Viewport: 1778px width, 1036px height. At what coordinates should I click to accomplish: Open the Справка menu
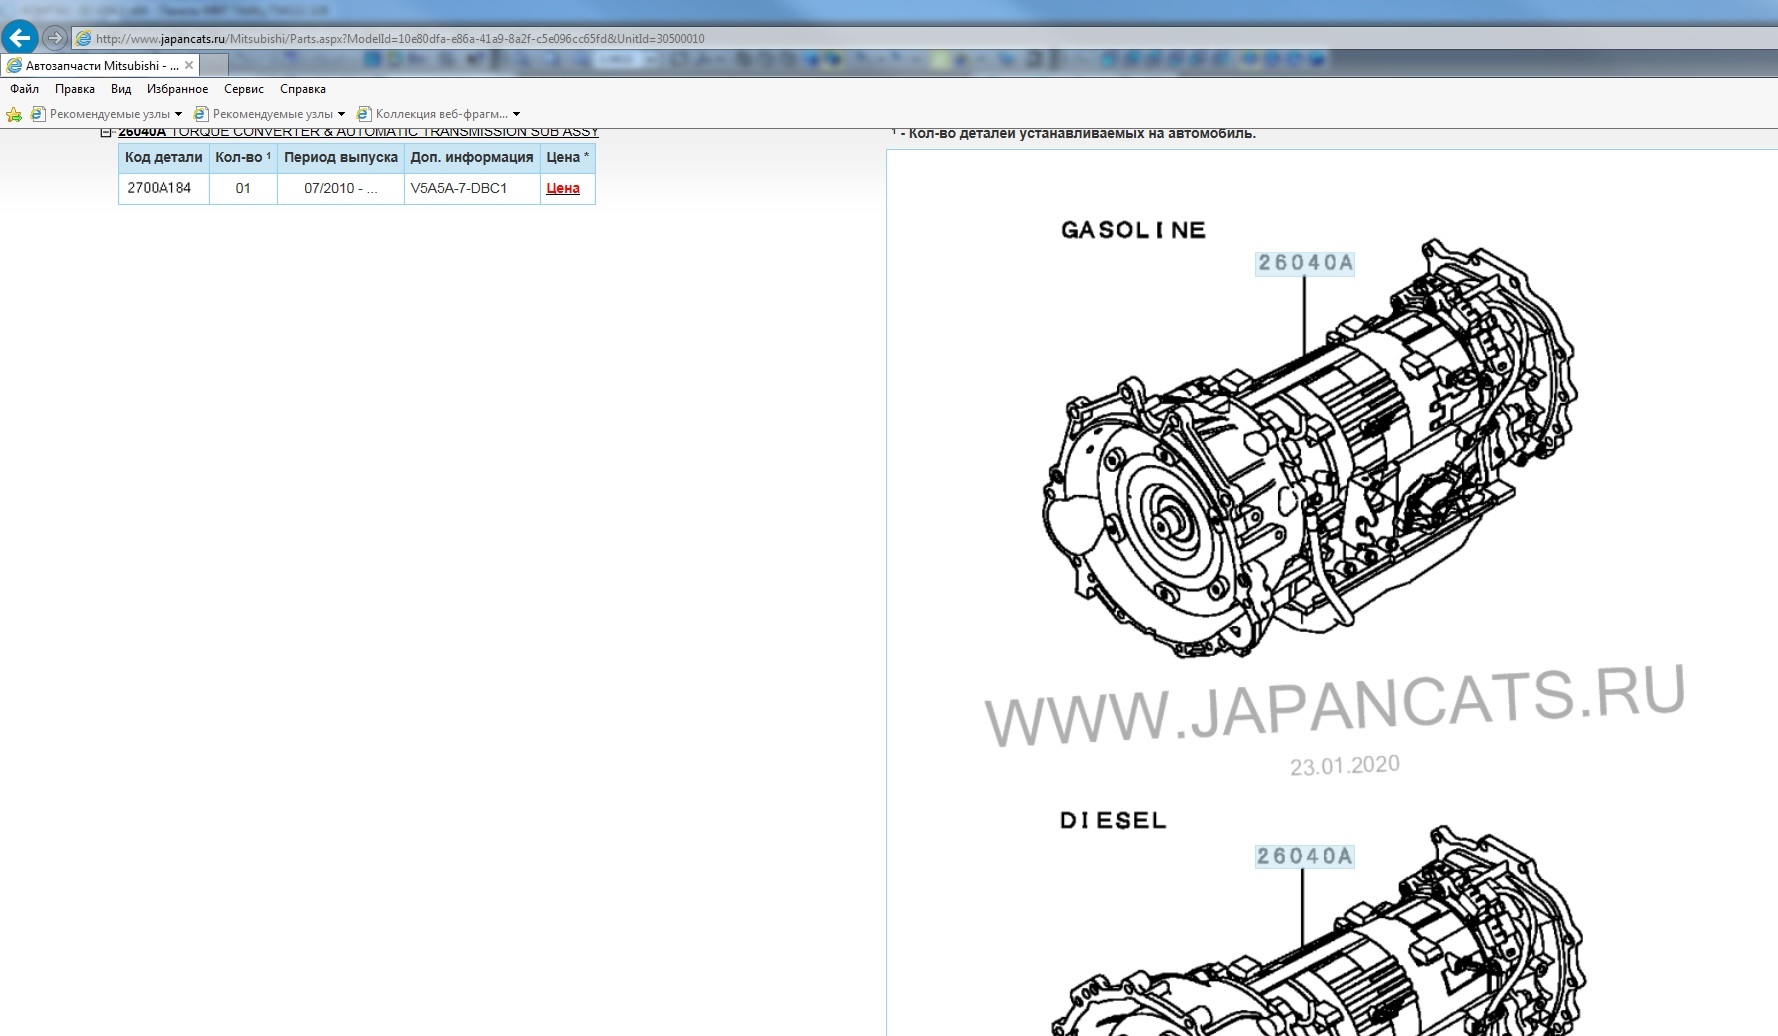pyautogui.click(x=303, y=89)
